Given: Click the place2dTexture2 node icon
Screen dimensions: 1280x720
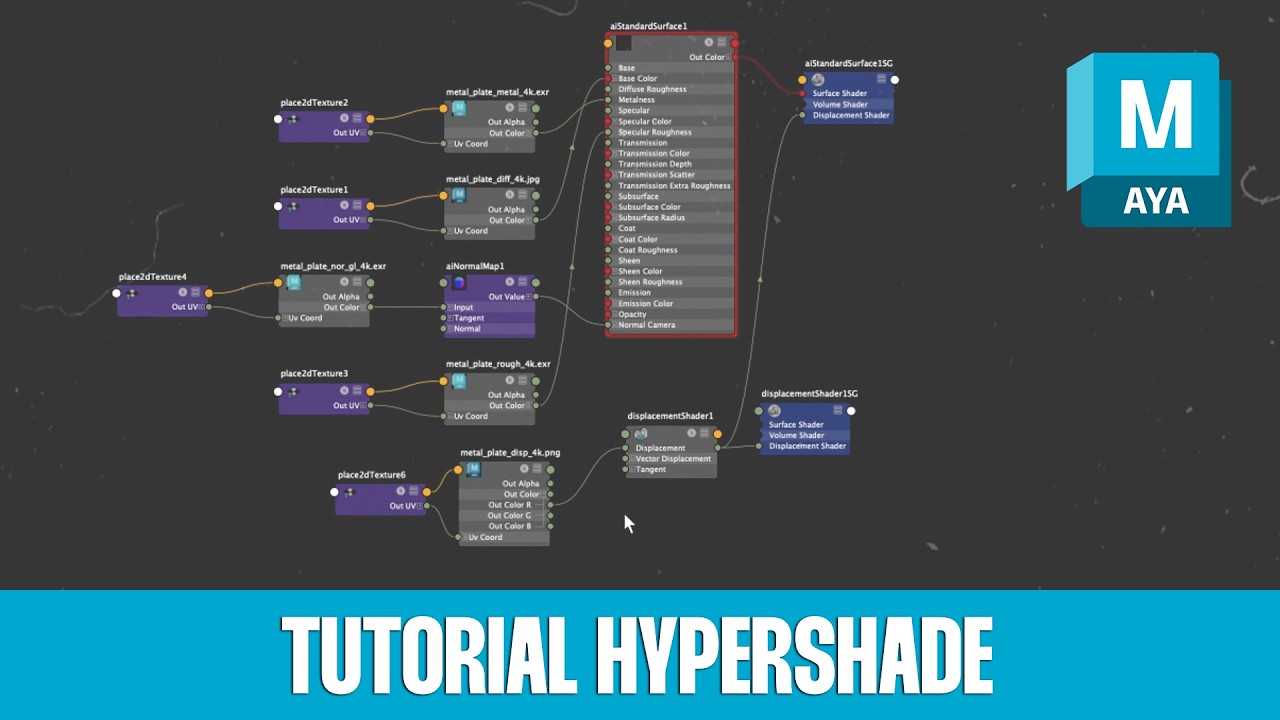Looking at the screenshot, I should point(293,119).
